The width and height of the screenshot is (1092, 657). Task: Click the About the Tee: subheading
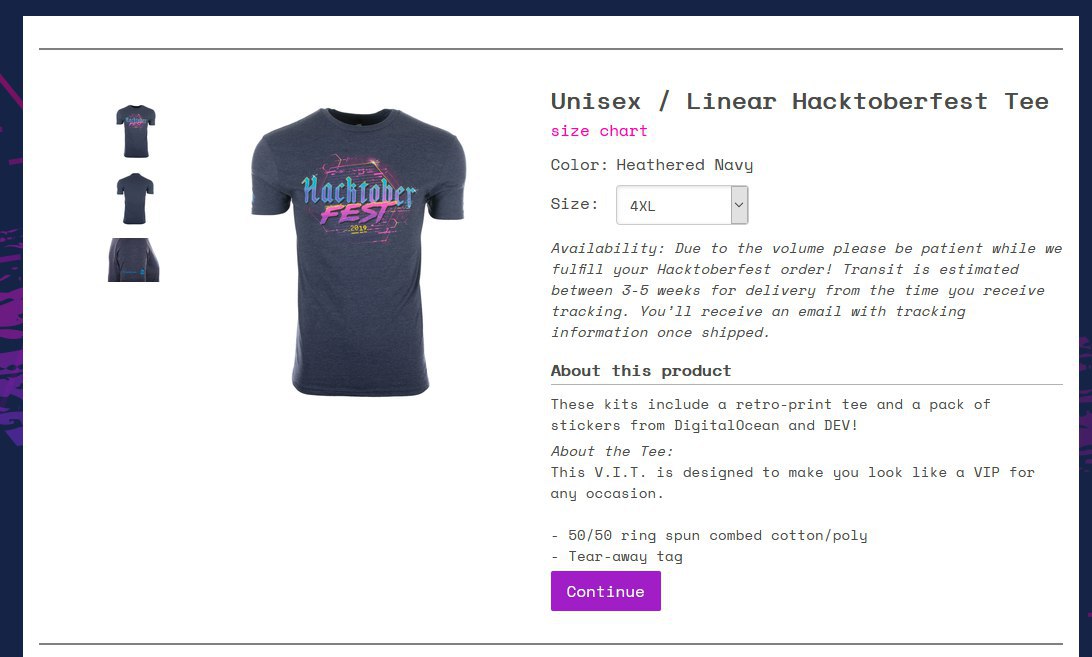pyautogui.click(x=612, y=451)
